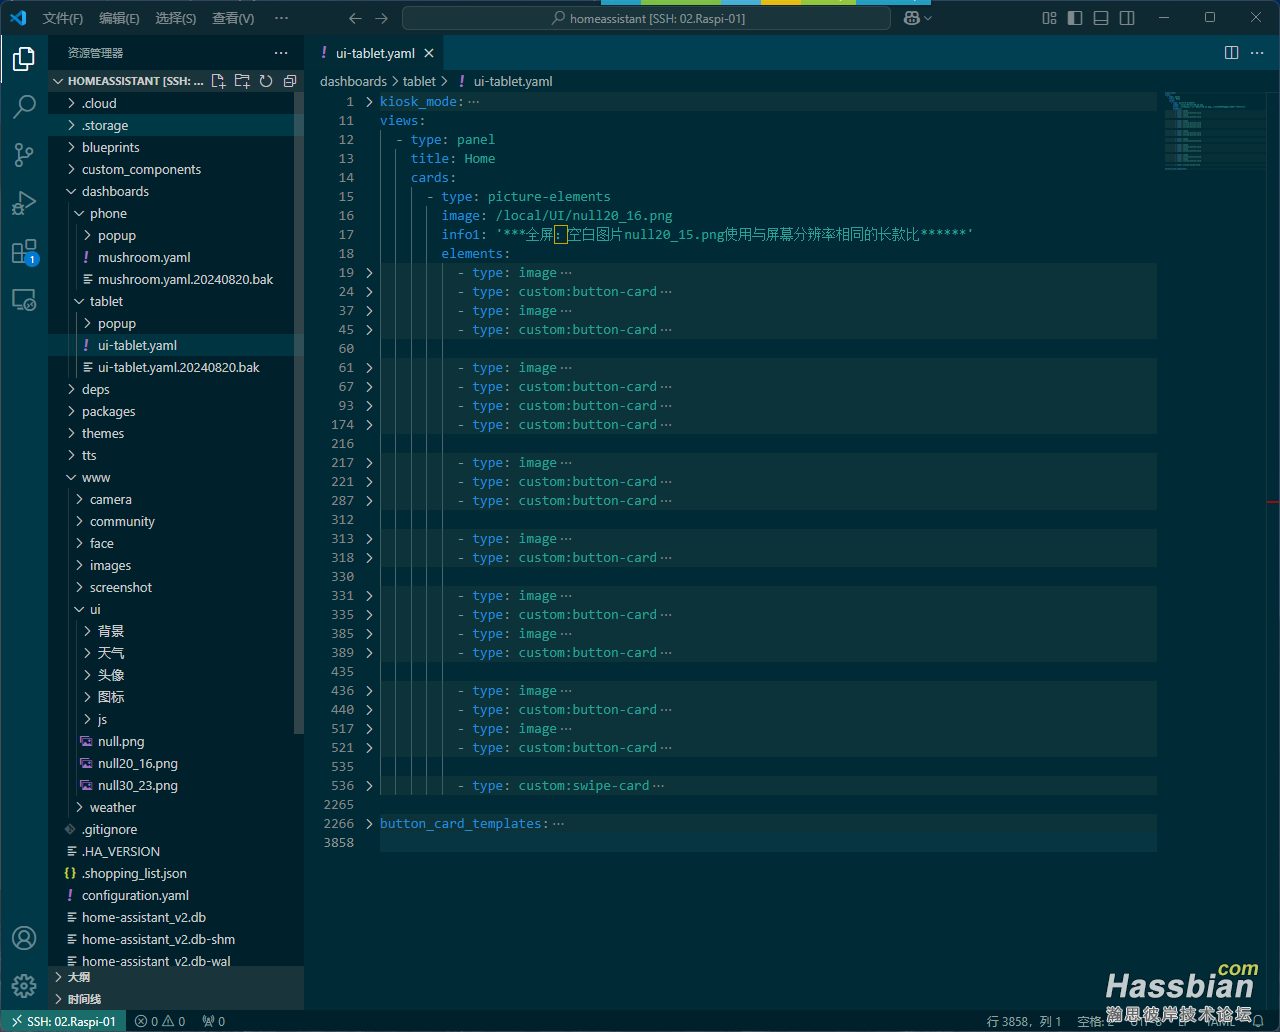Open Extensions view with update badge
The width and height of the screenshot is (1280, 1032).
(x=24, y=252)
